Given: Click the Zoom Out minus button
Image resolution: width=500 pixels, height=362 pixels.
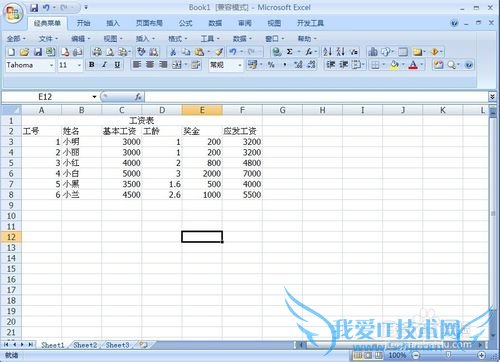Looking at the screenshot, I should pos(416,355).
